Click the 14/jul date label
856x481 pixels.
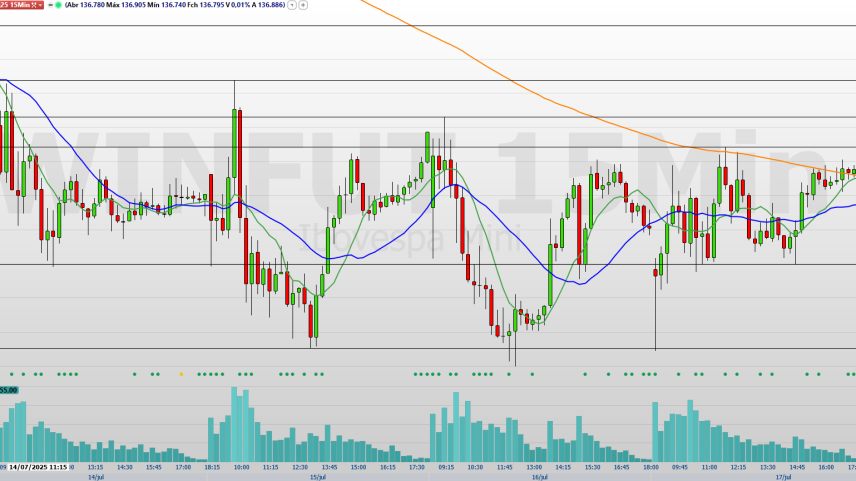pyautogui.click(x=96, y=477)
